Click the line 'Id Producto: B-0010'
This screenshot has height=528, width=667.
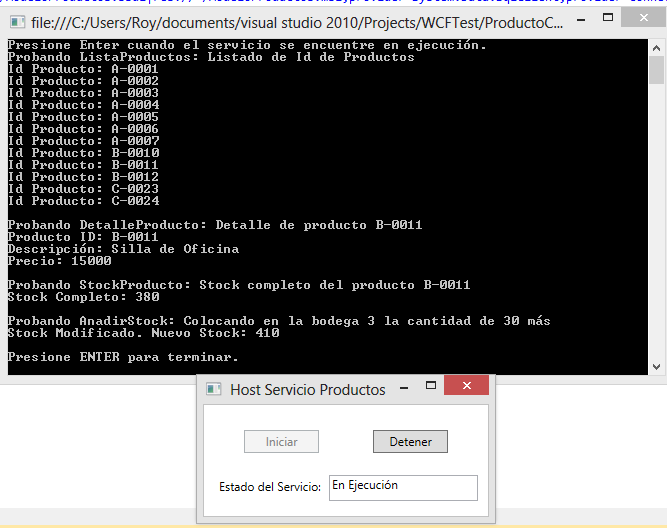pos(83,153)
